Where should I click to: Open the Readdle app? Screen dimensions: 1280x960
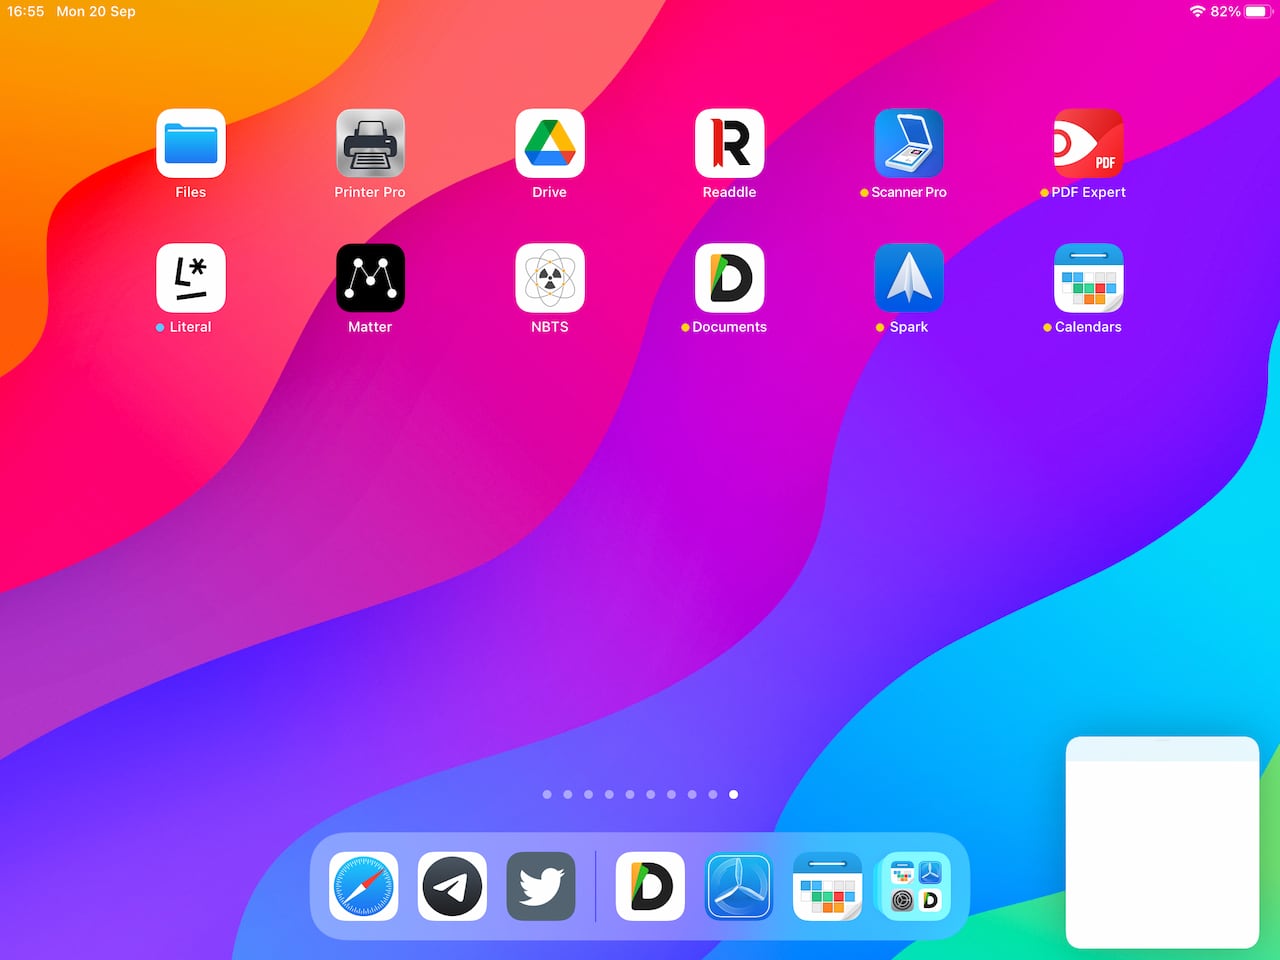pos(729,143)
